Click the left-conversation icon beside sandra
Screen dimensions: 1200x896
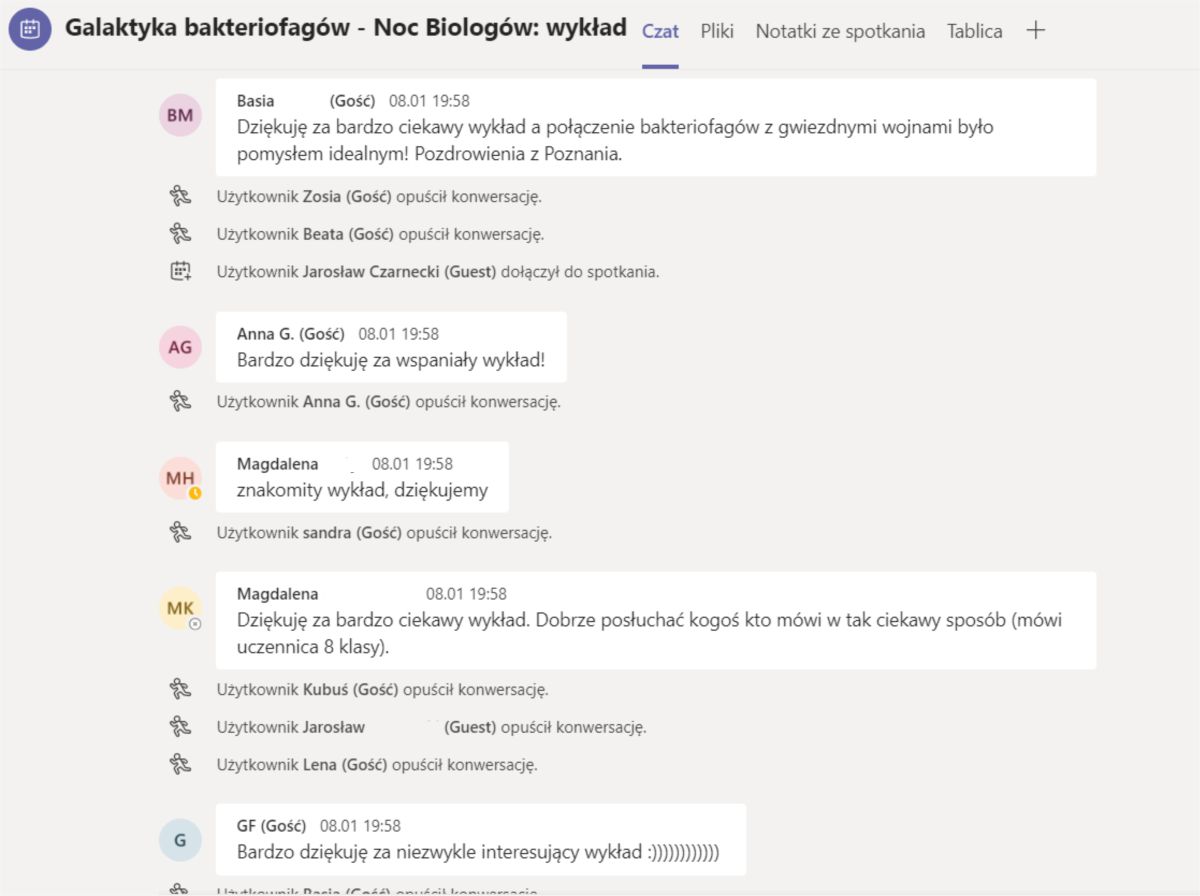[180, 532]
